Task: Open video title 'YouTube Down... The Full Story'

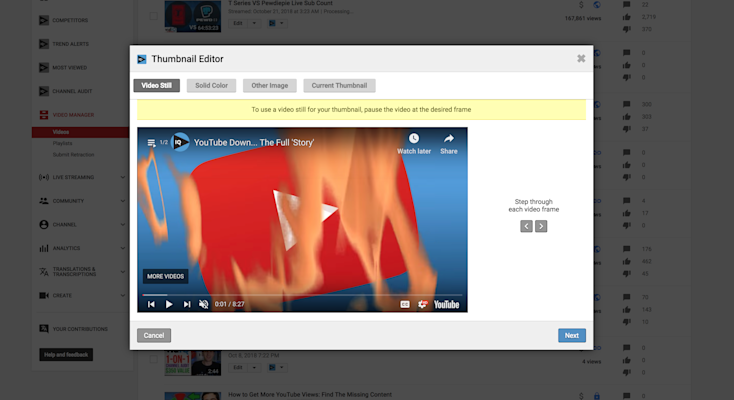Action: pos(254,142)
